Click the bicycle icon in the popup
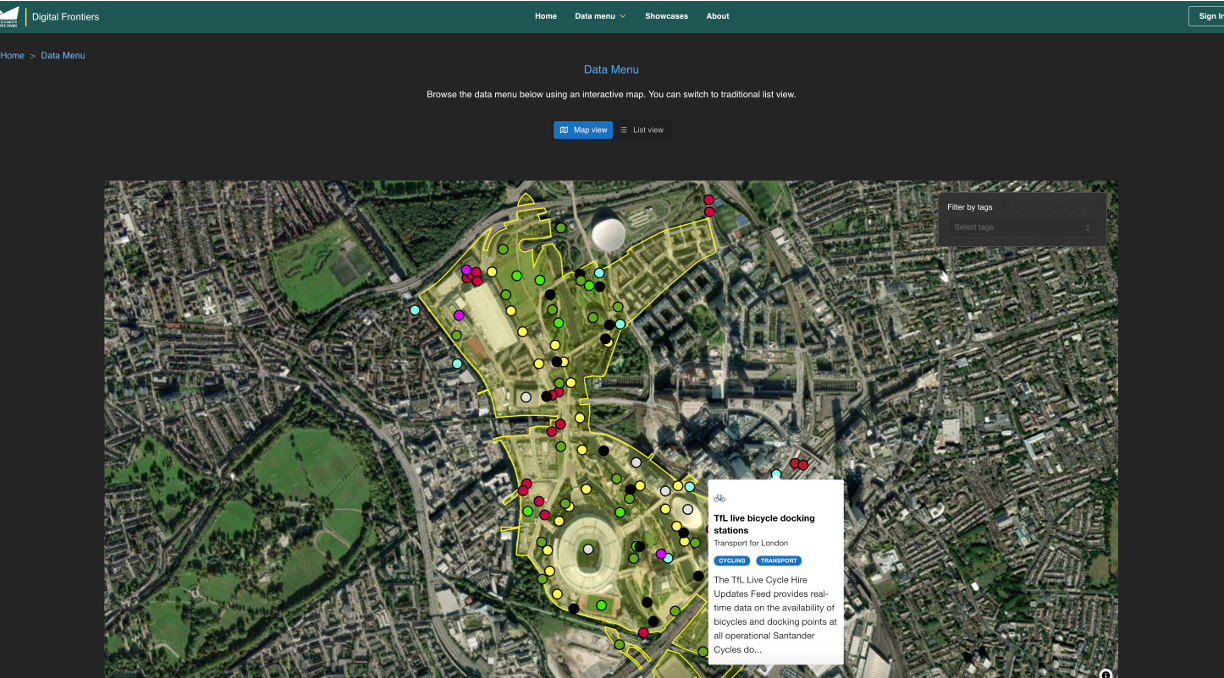Screen dimensions: 1224x678 click(x=720, y=498)
